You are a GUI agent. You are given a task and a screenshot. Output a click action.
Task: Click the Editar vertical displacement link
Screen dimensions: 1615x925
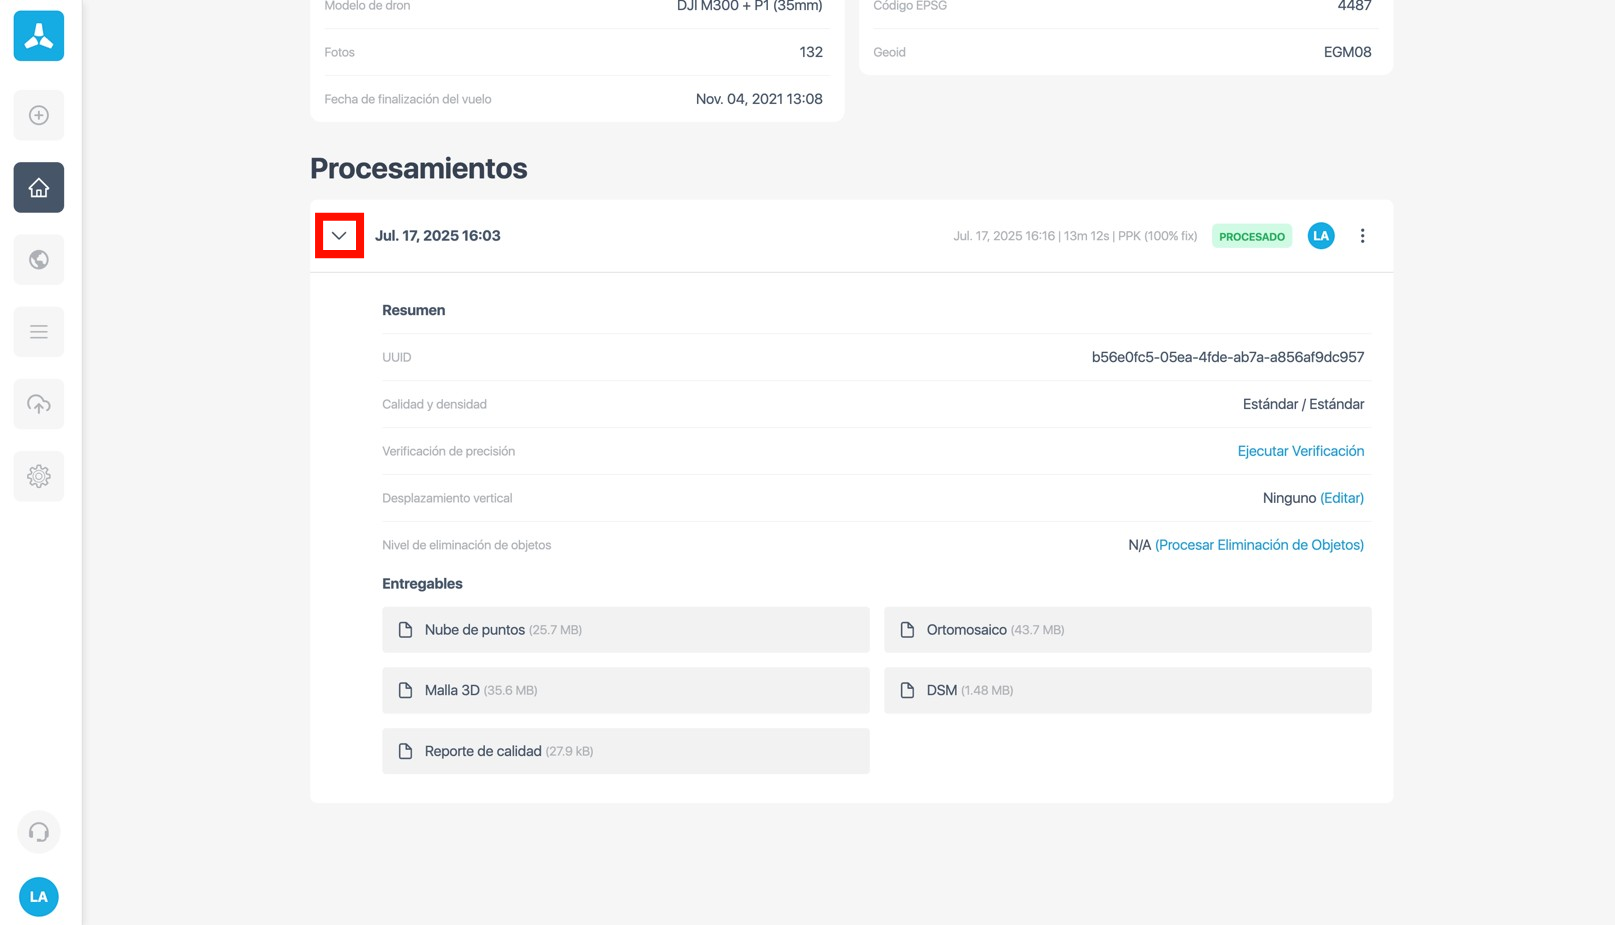[1341, 498]
